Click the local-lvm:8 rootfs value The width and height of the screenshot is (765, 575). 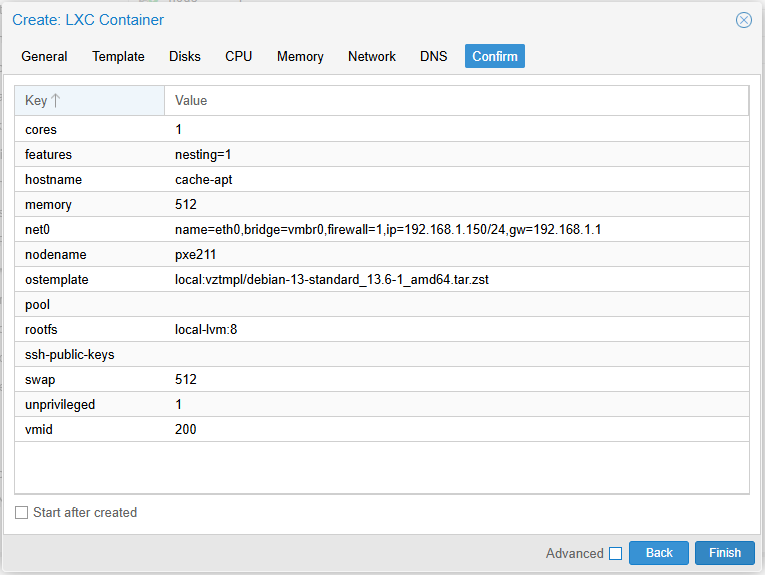[206, 330]
